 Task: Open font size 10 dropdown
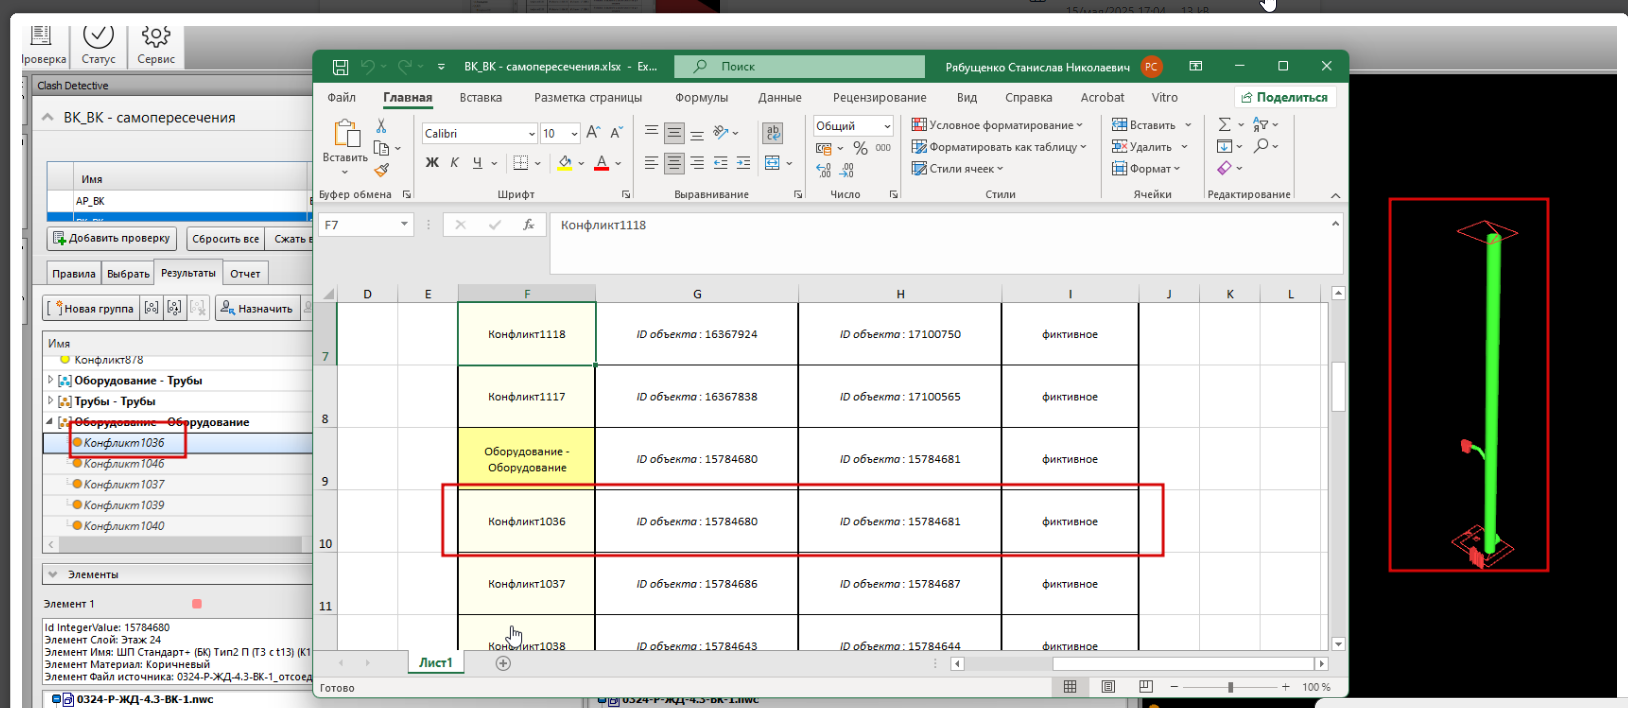(574, 134)
